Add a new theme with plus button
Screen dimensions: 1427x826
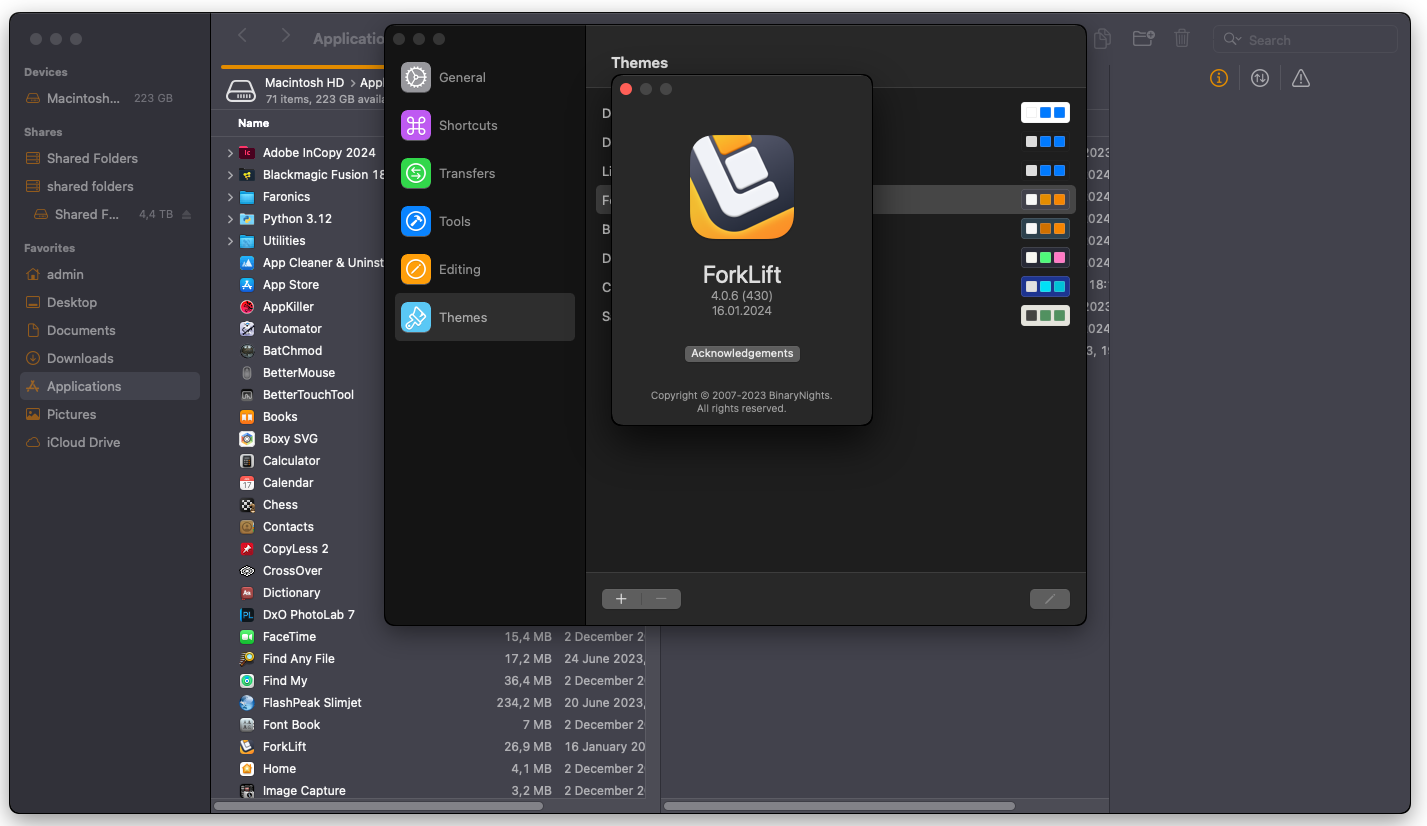[621, 599]
